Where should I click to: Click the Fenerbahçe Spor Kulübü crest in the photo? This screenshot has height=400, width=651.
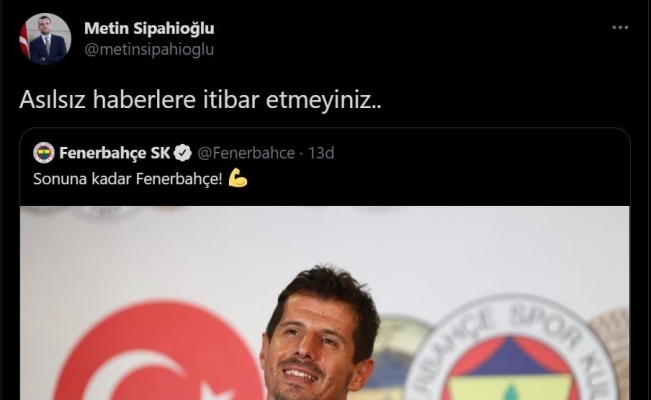[x=513, y=348]
